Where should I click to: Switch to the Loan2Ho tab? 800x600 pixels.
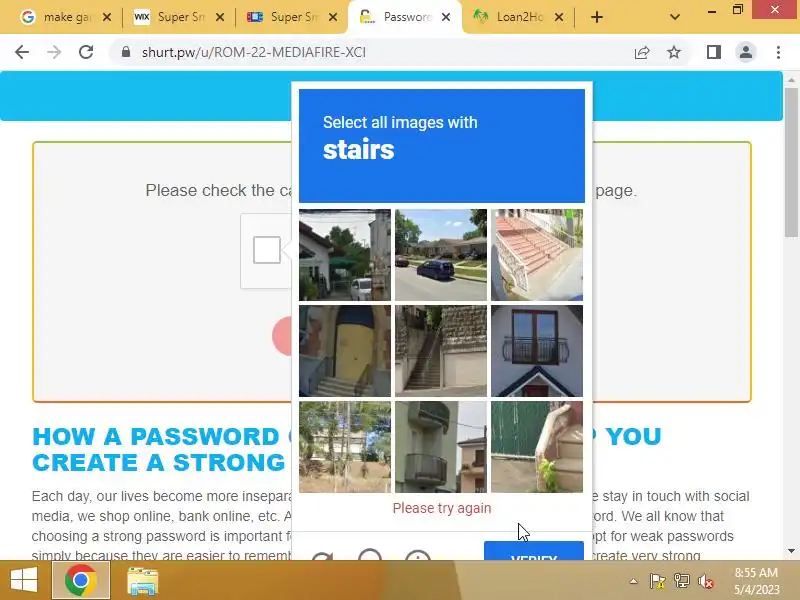(518, 17)
